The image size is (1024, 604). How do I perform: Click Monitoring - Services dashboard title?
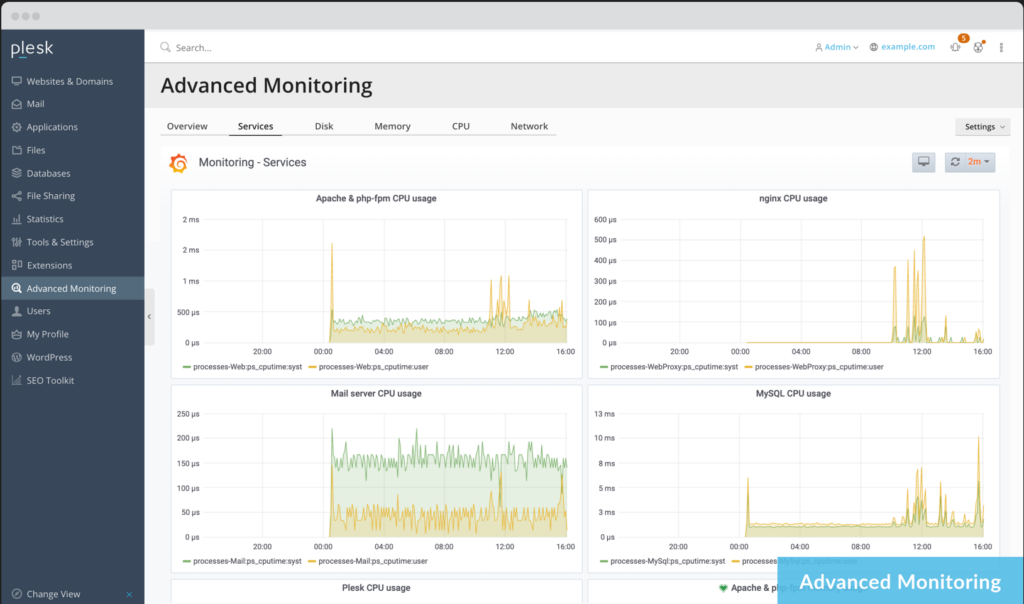click(x=252, y=163)
